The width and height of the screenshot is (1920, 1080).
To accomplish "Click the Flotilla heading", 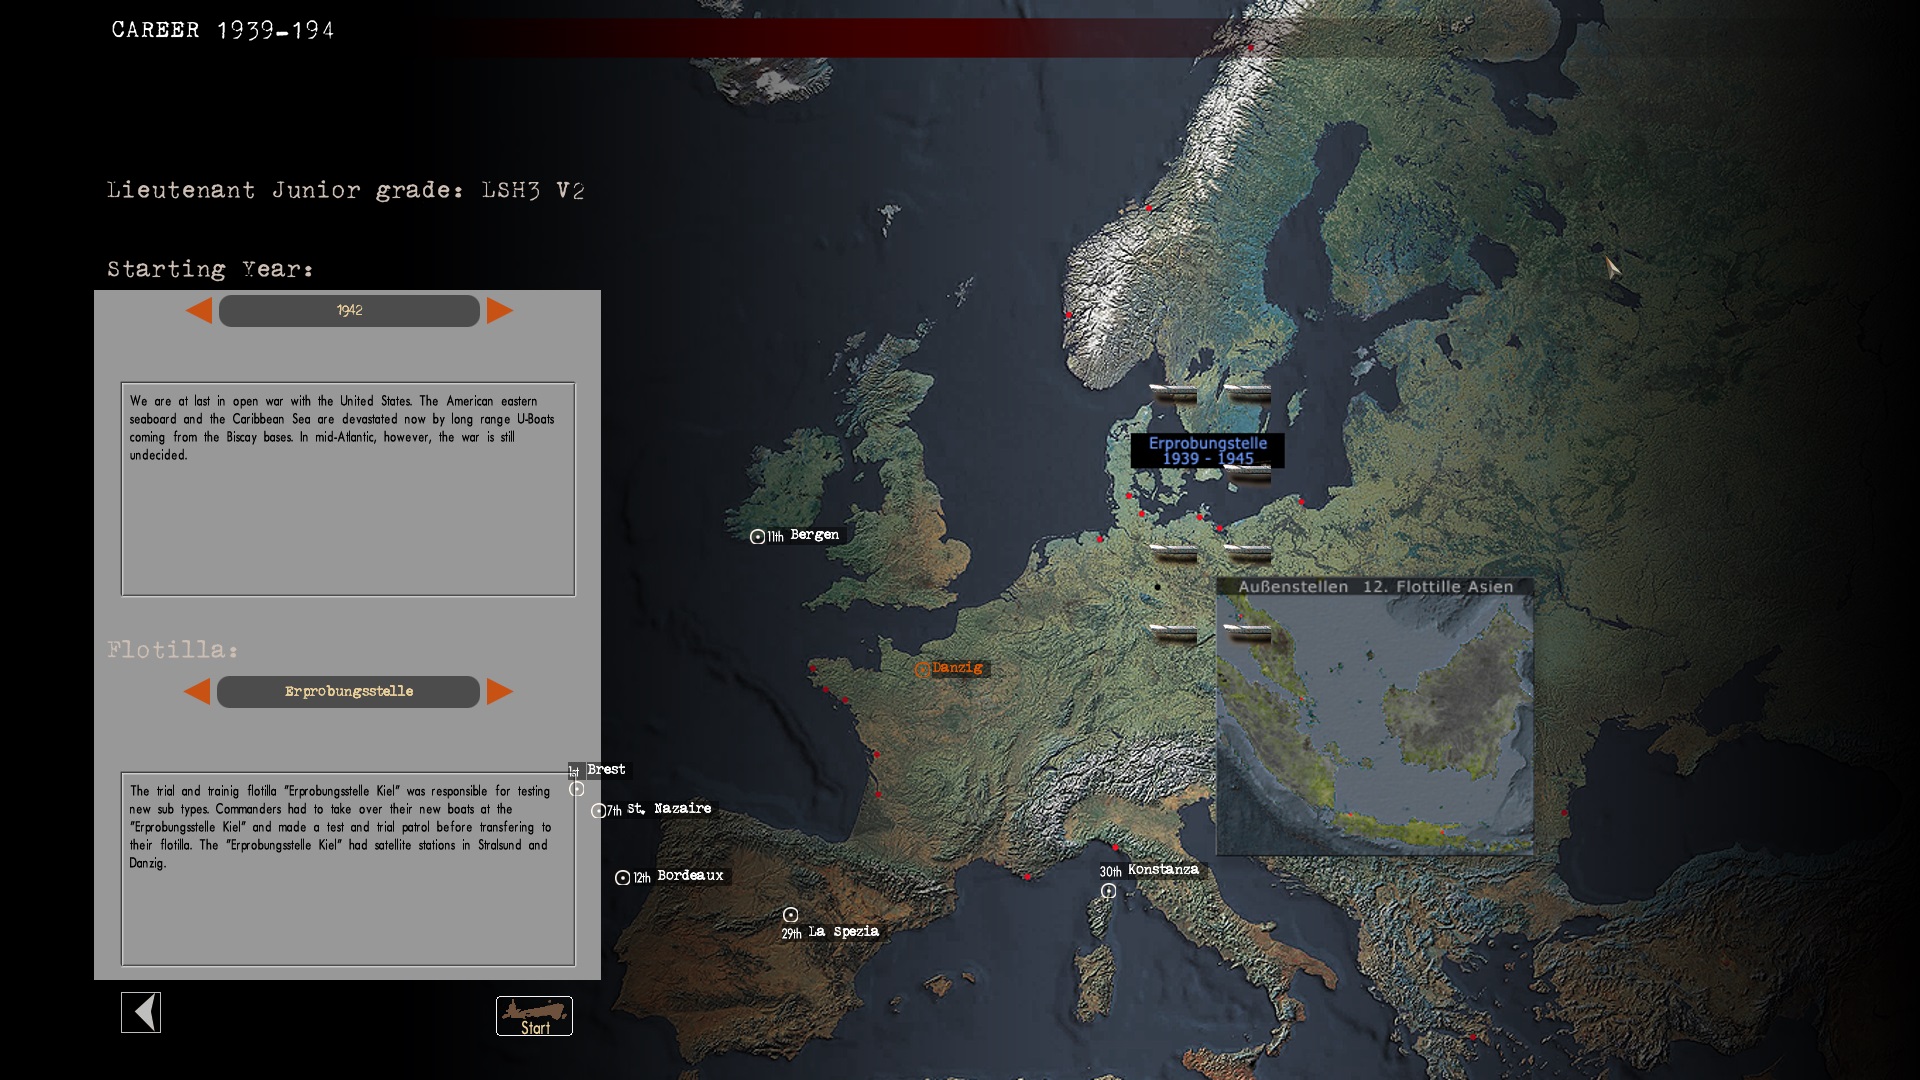I will coord(172,650).
